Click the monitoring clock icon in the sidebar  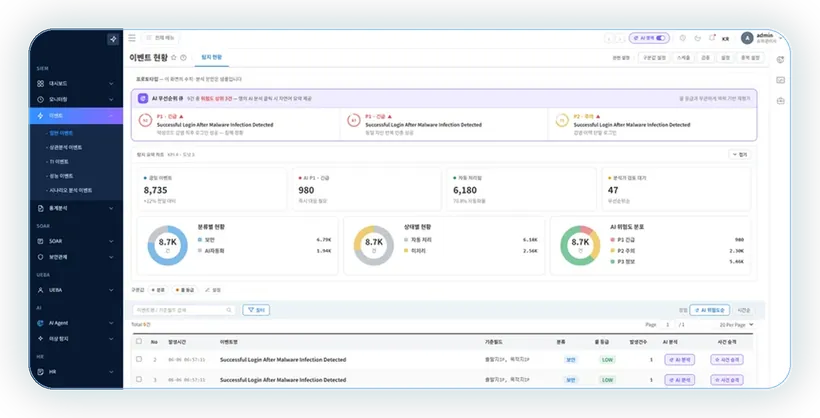pos(40,99)
